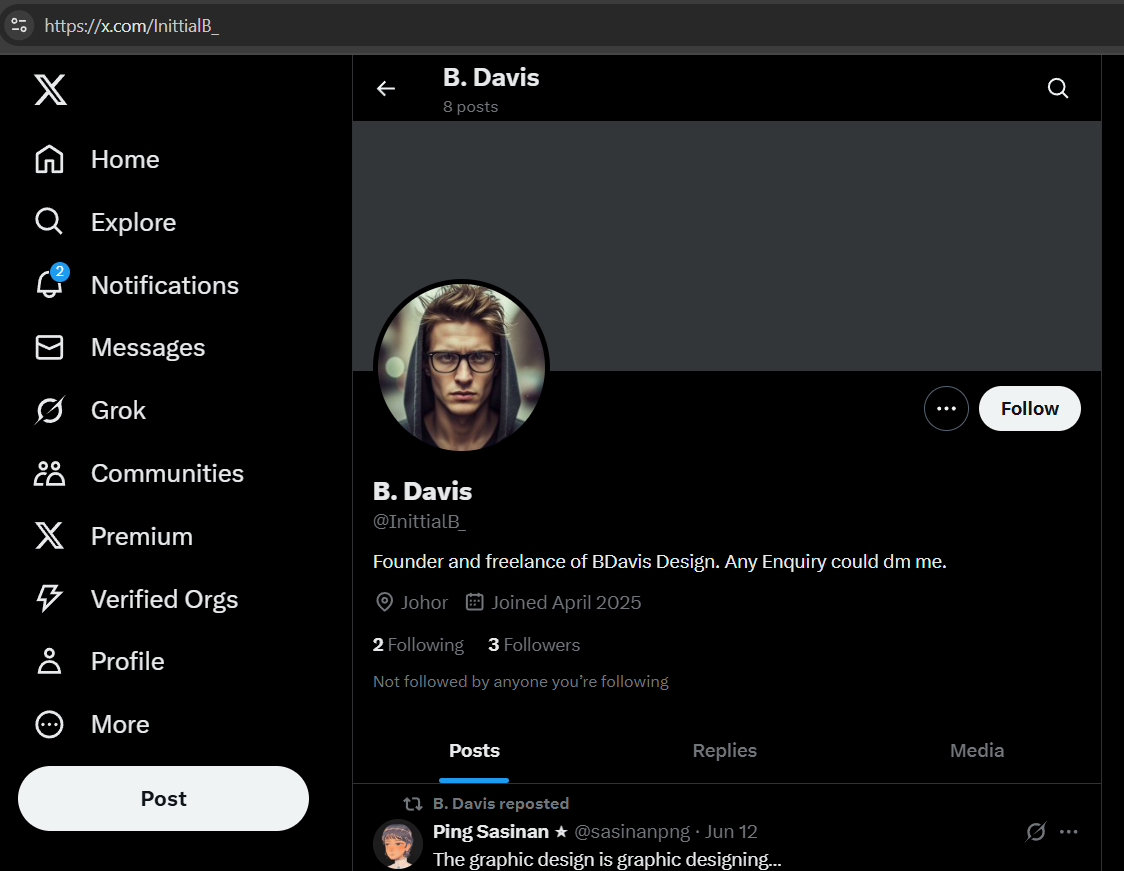Switch to the Media tab
1124x871 pixels.
pyautogui.click(x=976, y=751)
